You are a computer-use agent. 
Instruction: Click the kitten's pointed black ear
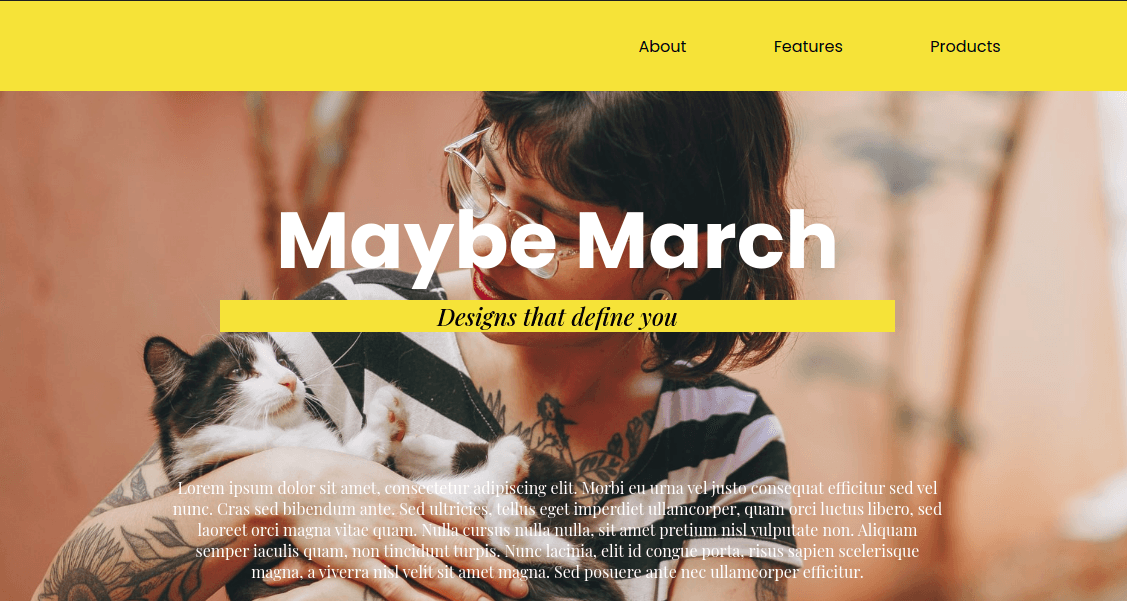[165, 359]
